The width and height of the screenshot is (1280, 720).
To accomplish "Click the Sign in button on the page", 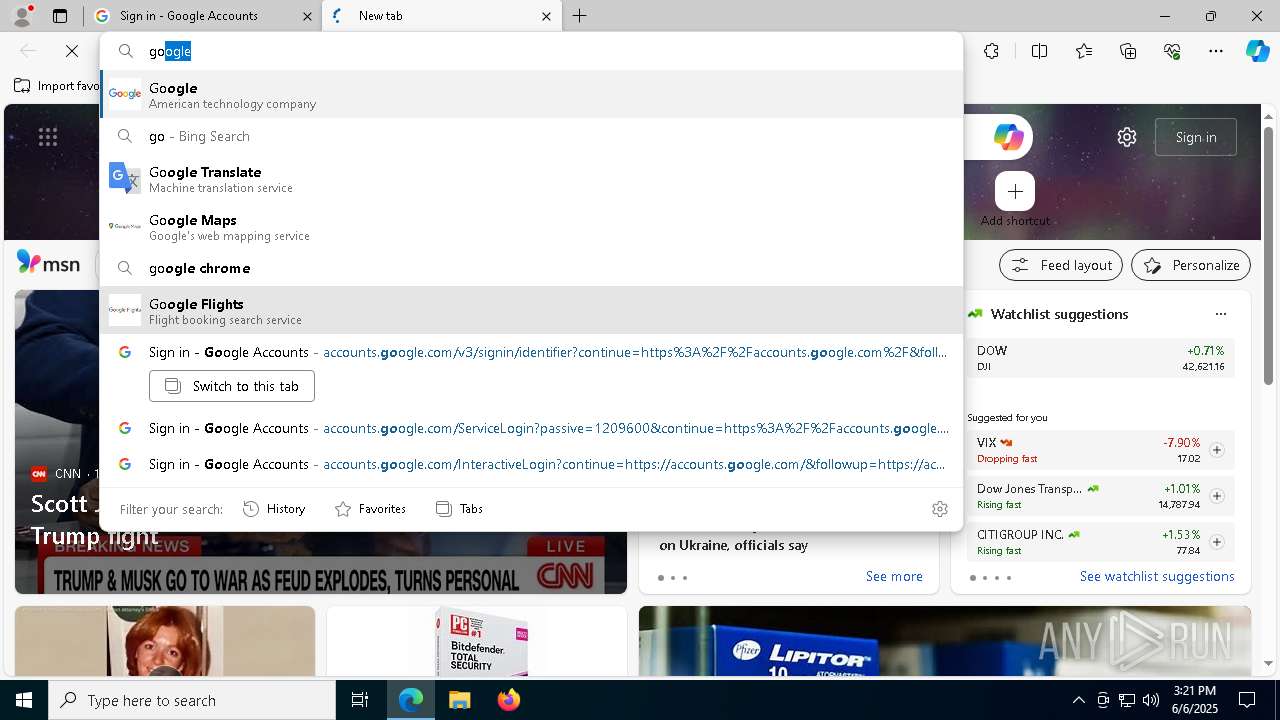I will pyautogui.click(x=1196, y=137).
